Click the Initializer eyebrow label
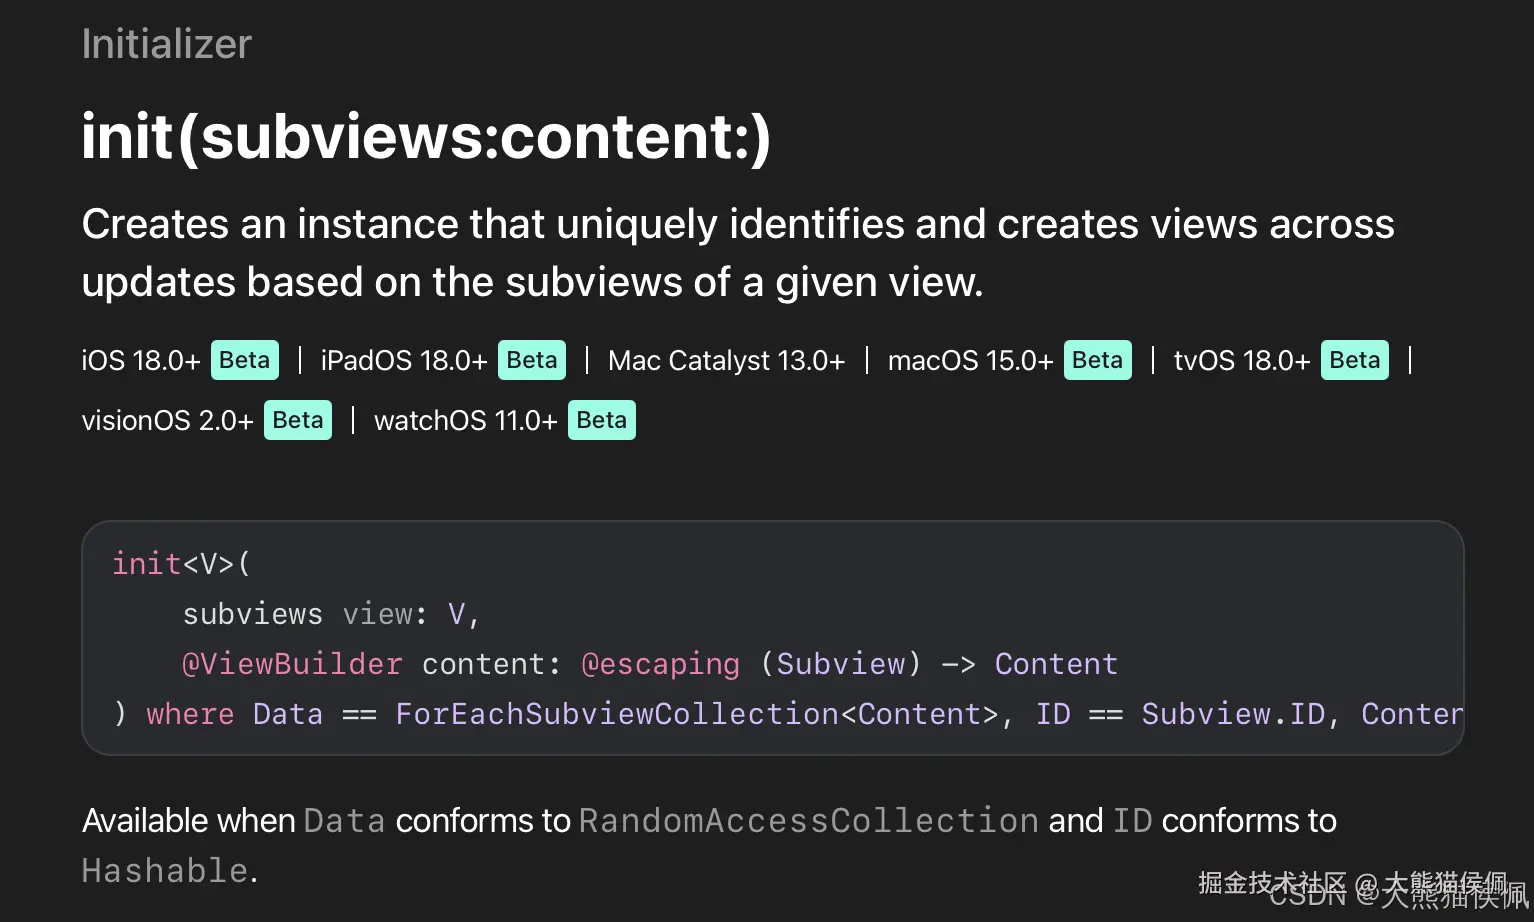The image size is (1534, 922). click(166, 44)
